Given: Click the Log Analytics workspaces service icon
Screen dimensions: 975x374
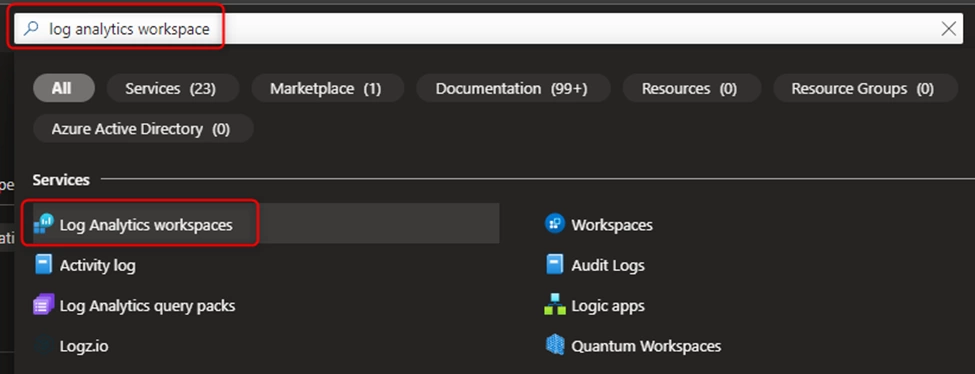Looking at the screenshot, I should [x=44, y=224].
